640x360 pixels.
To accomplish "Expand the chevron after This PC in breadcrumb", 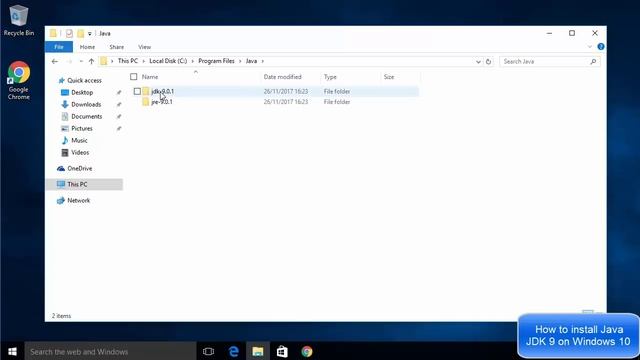I will click(x=144, y=61).
